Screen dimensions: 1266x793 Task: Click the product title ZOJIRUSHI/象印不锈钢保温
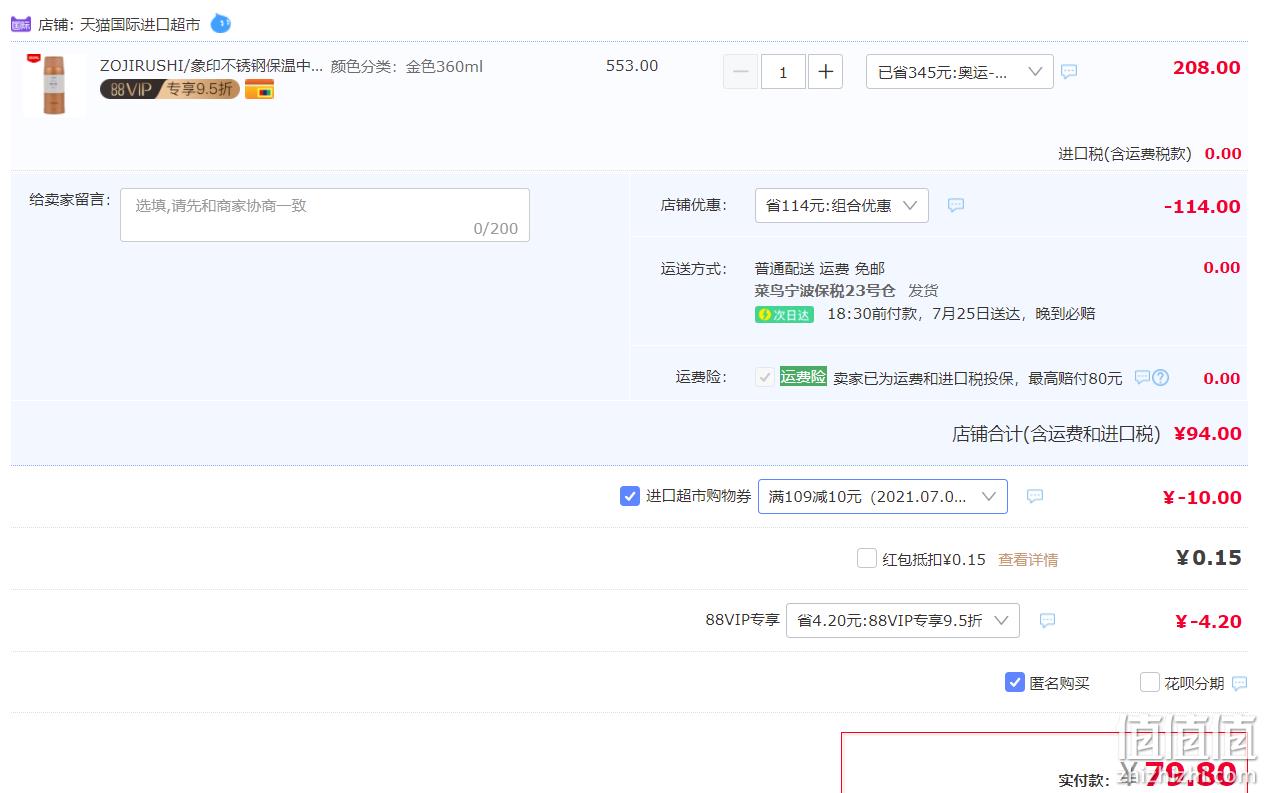point(212,66)
